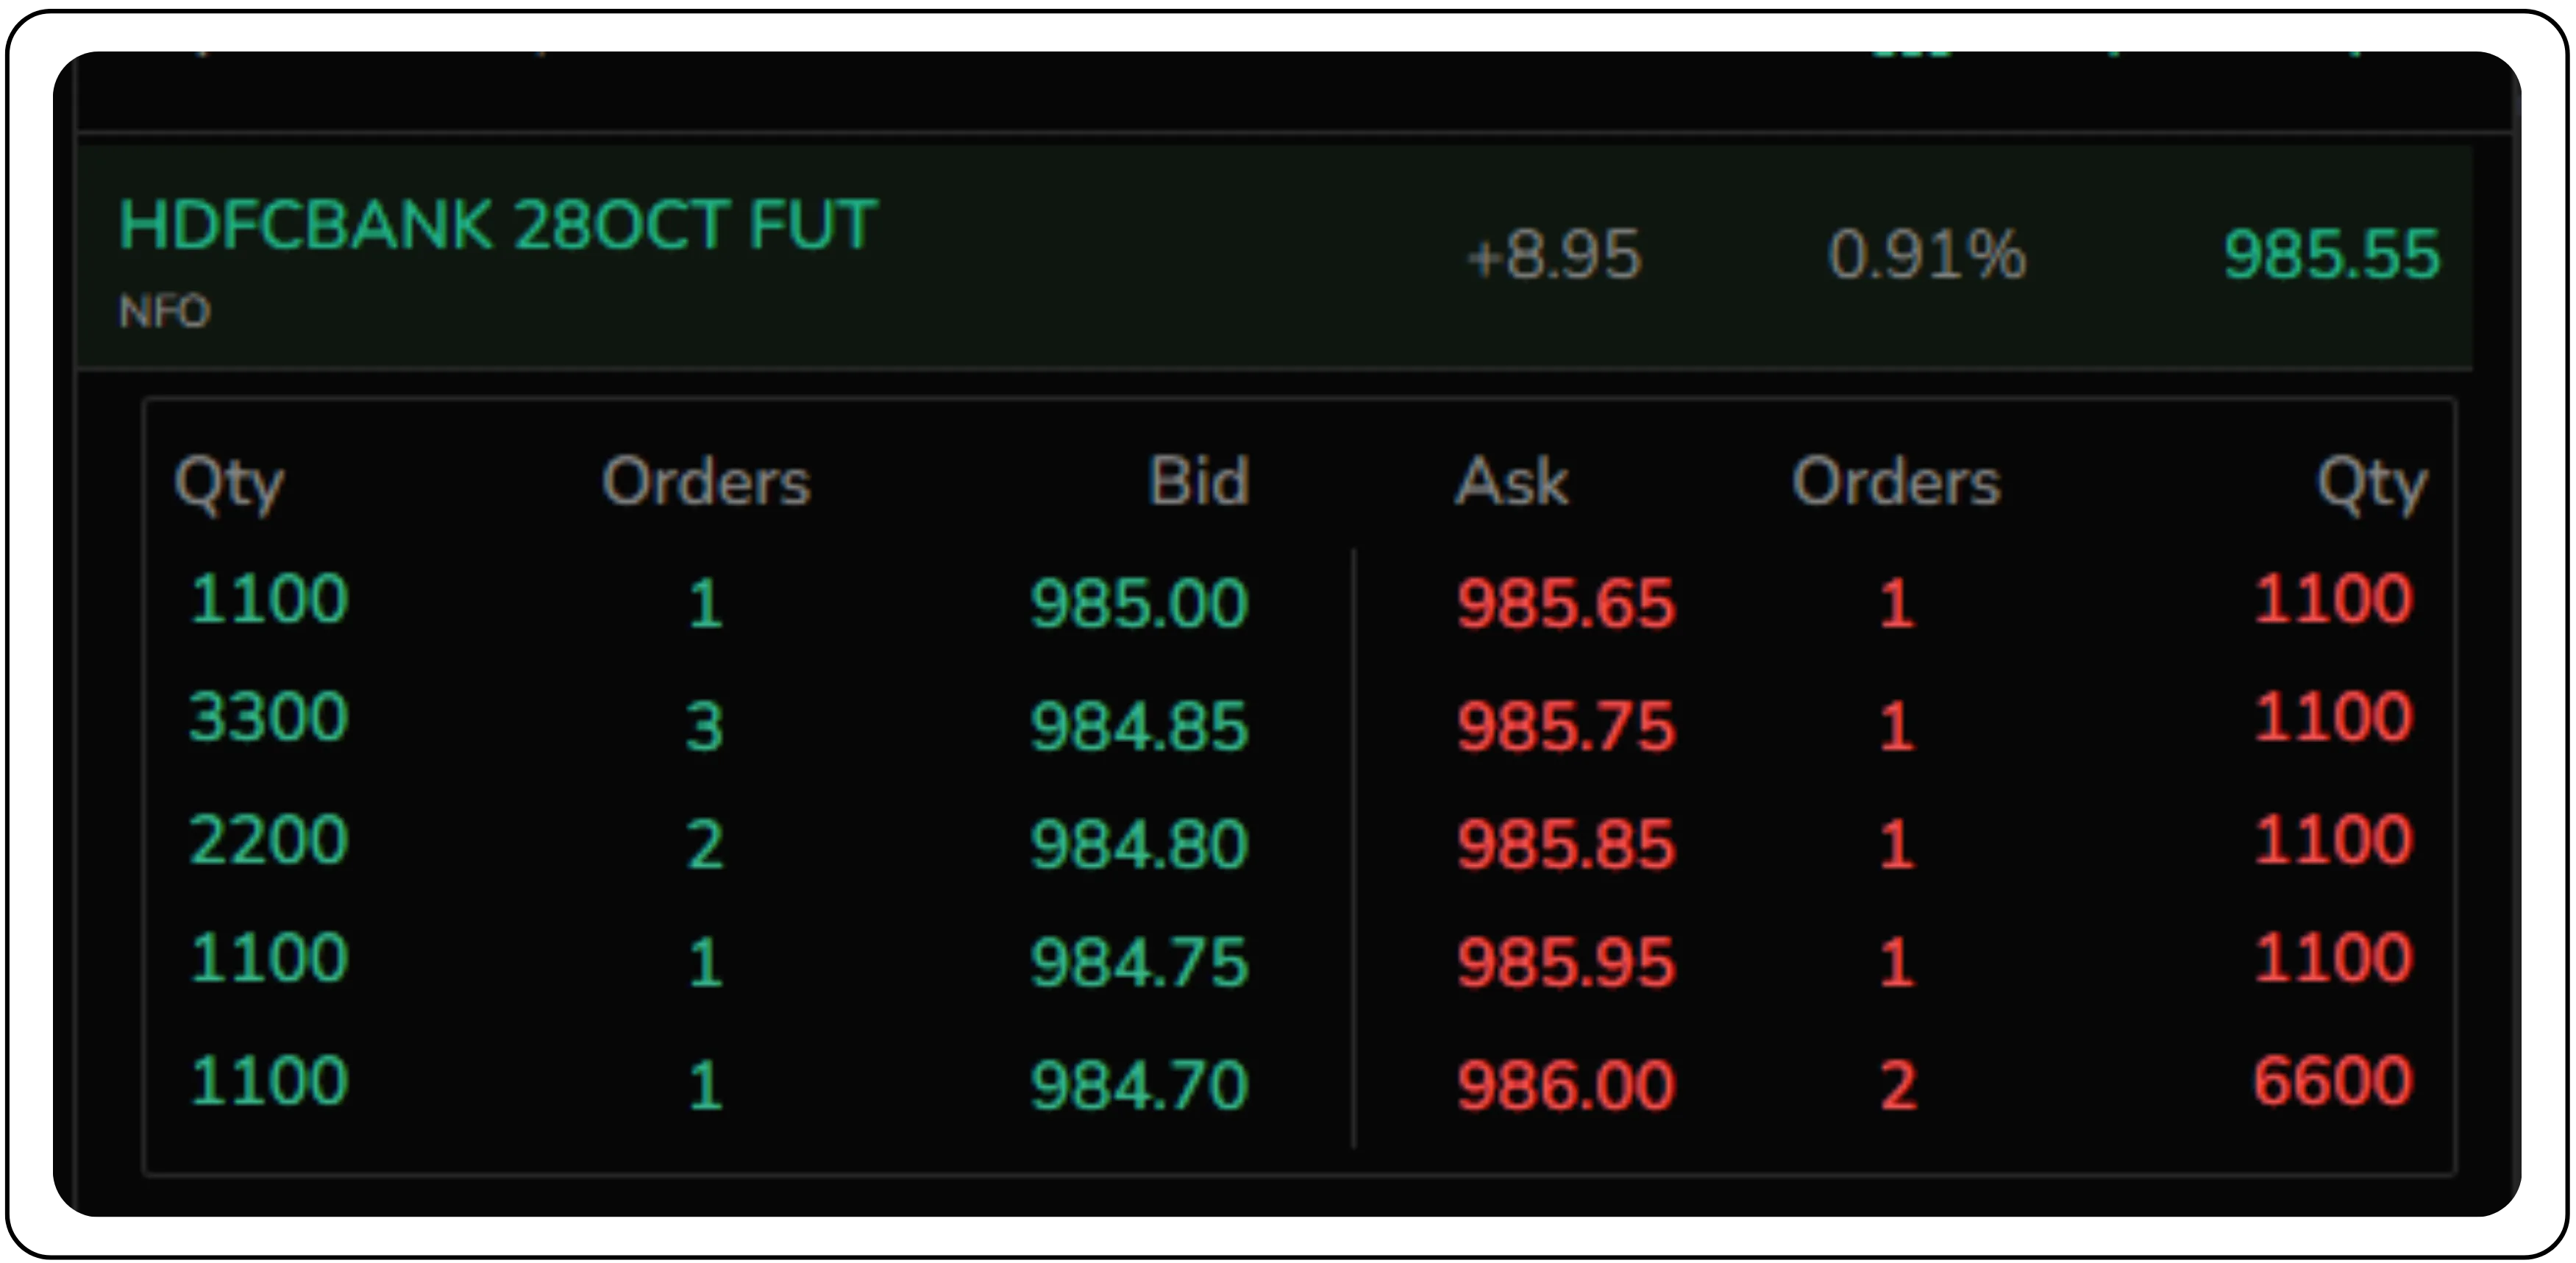This screenshot has width=2576, height=1263.
Task: Click the last traded price 985.55
Action: point(2331,254)
